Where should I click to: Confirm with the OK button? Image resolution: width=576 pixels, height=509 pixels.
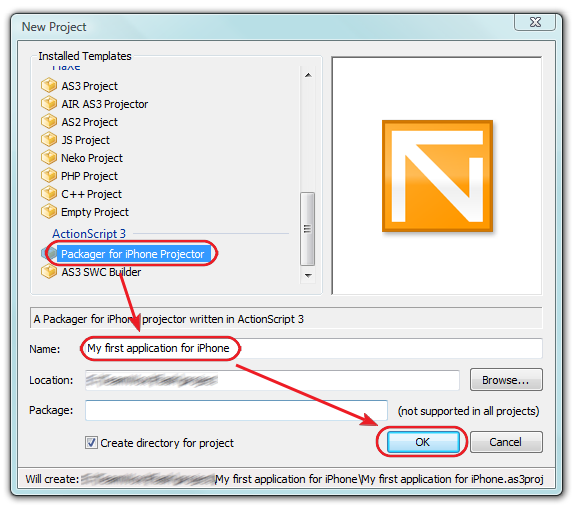point(423,442)
